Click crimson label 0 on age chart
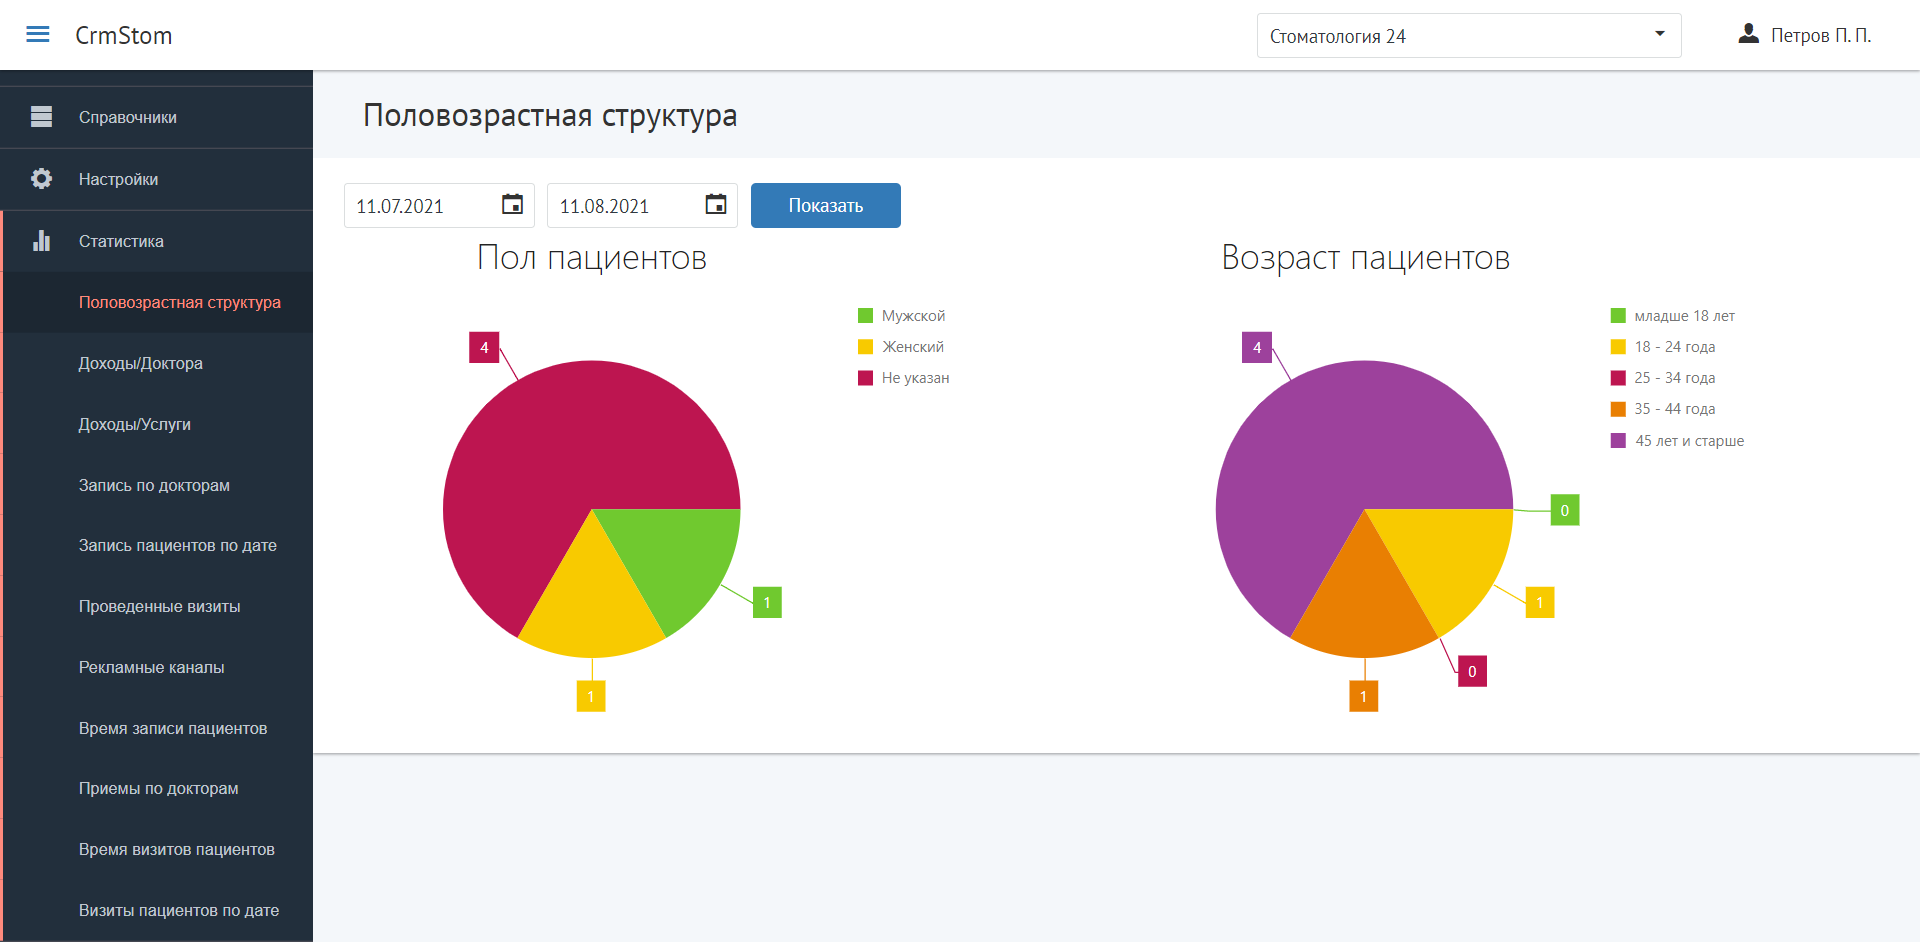The width and height of the screenshot is (1920, 942). (1472, 671)
